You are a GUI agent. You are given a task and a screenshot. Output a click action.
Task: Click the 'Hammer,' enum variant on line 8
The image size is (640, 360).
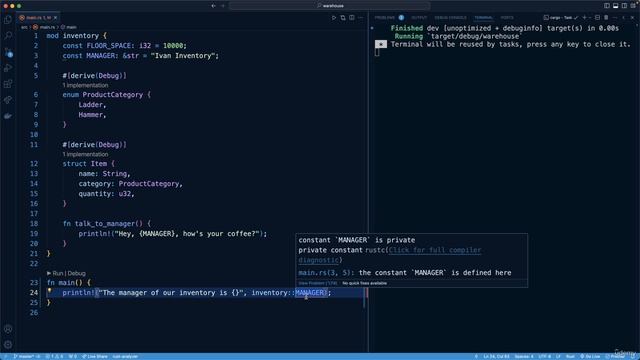pyautogui.click(x=92, y=115)
